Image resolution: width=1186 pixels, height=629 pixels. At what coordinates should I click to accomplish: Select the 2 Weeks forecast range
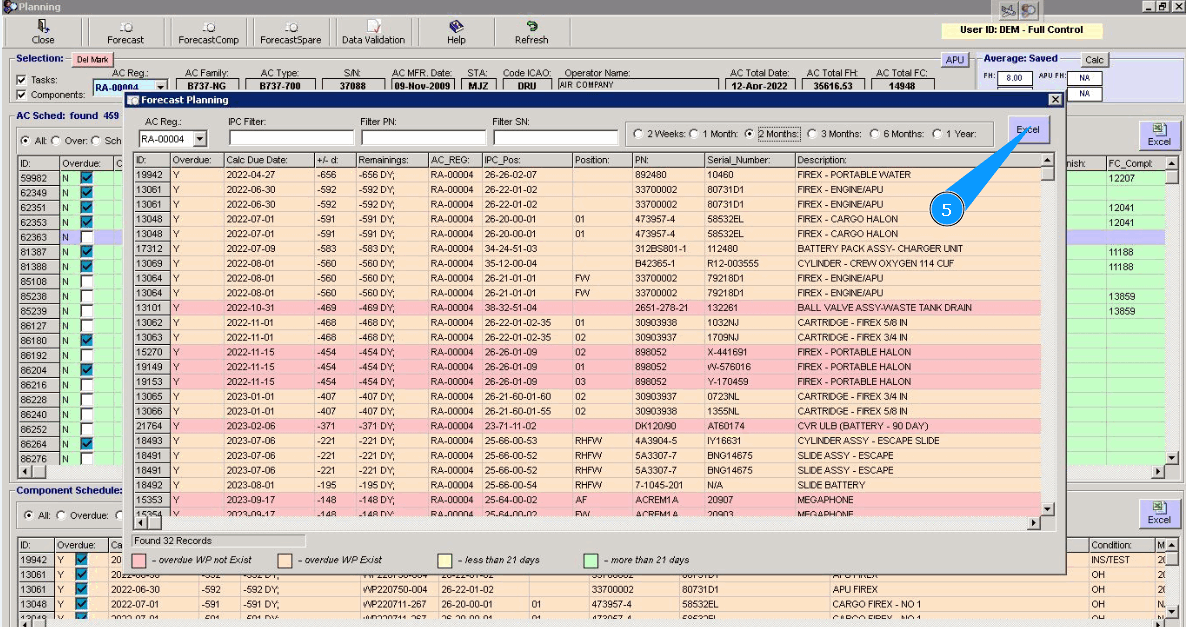pyautogui.click(x=637, y=134)
